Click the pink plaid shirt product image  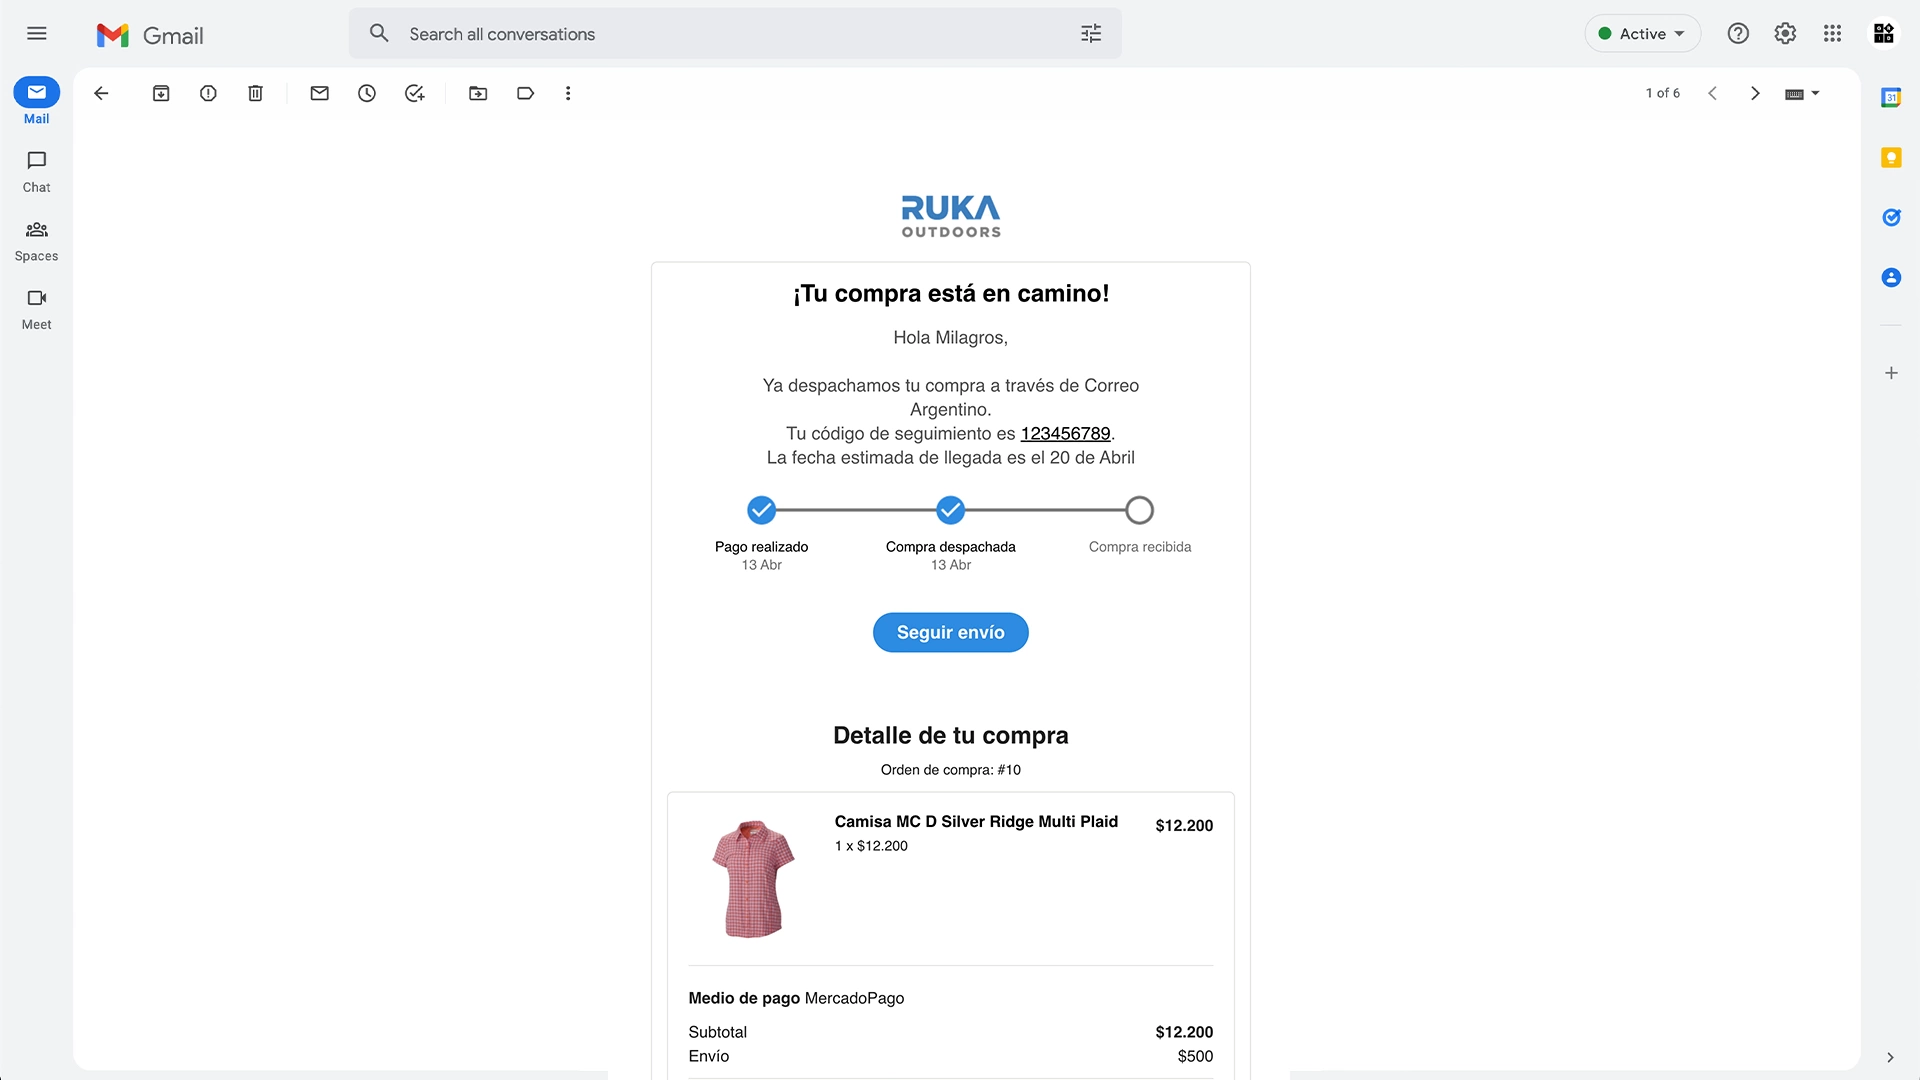tap(753, 878)
